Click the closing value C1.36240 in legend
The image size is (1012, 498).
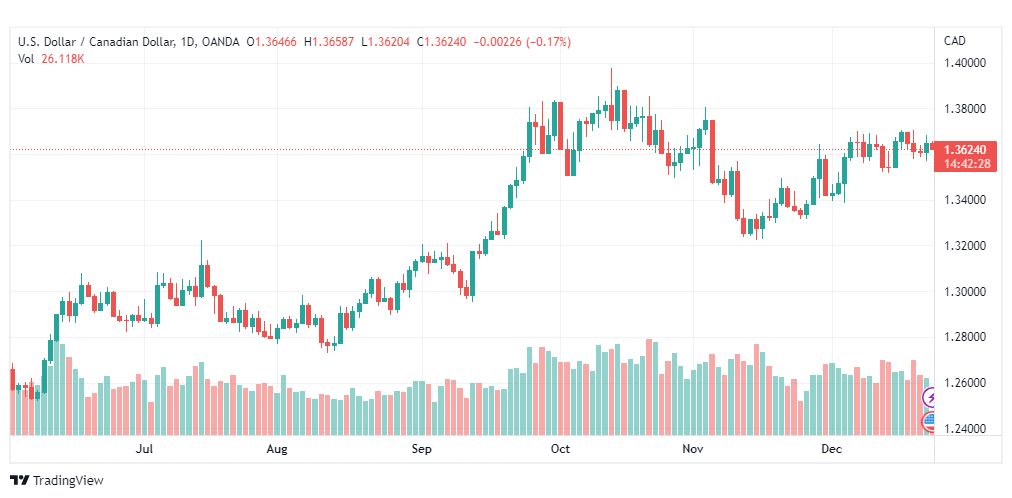click(x=442, y=42)
